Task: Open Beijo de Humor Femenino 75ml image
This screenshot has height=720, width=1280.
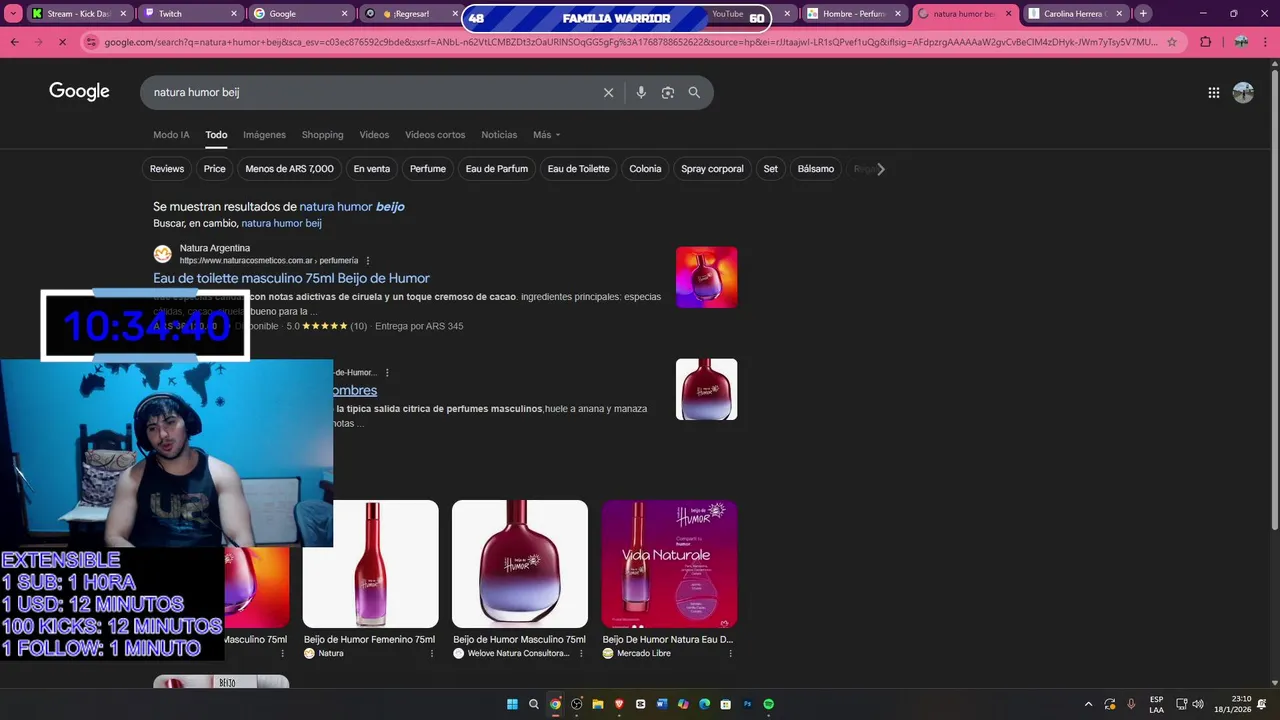Action: pos(370,564)
